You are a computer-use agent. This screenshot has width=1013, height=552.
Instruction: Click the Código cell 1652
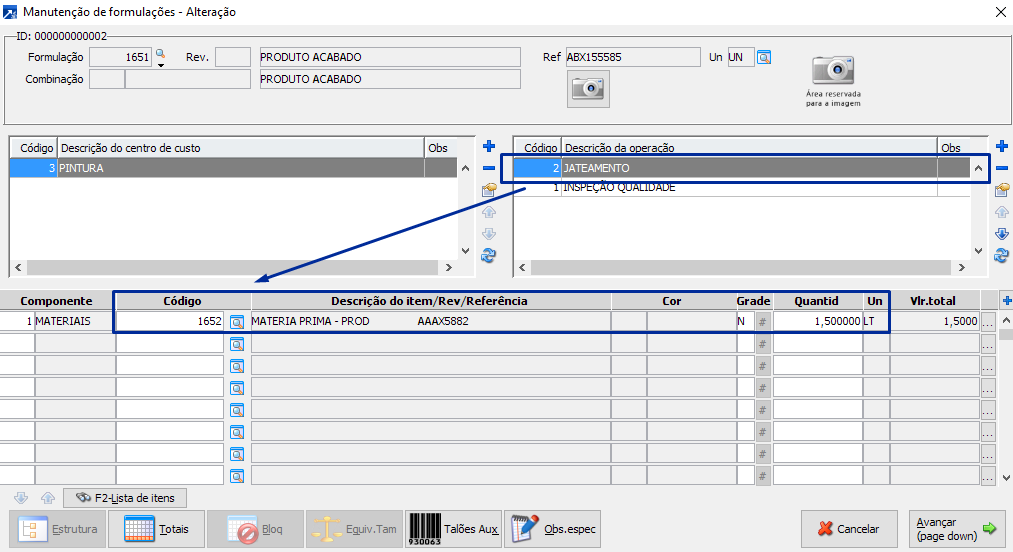[170, 322]
